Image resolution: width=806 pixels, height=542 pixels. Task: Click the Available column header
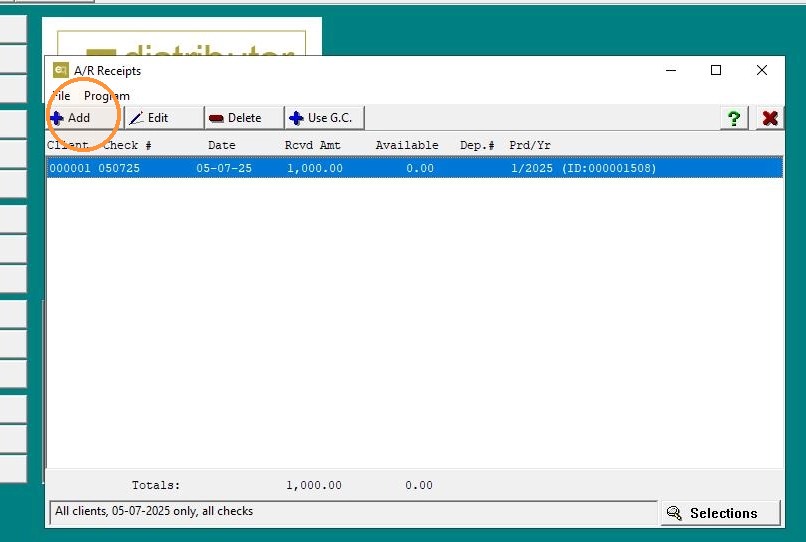coord(407,145)
